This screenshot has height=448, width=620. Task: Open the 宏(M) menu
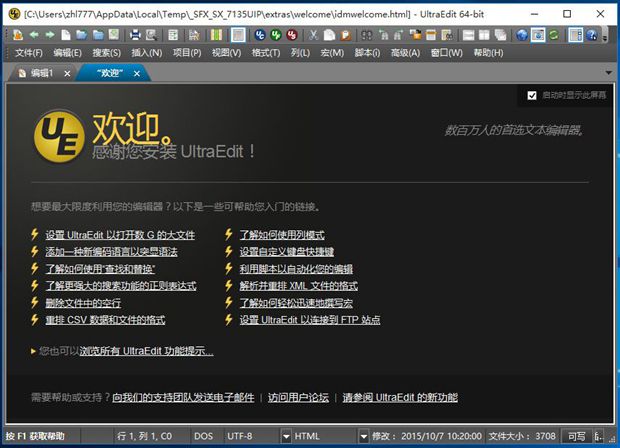pos(332,53)
